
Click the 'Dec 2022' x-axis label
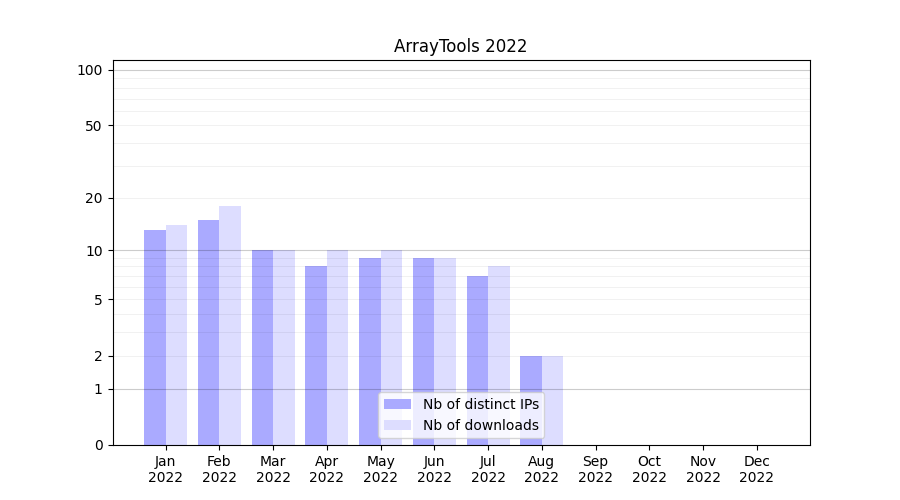coord(756,469)
